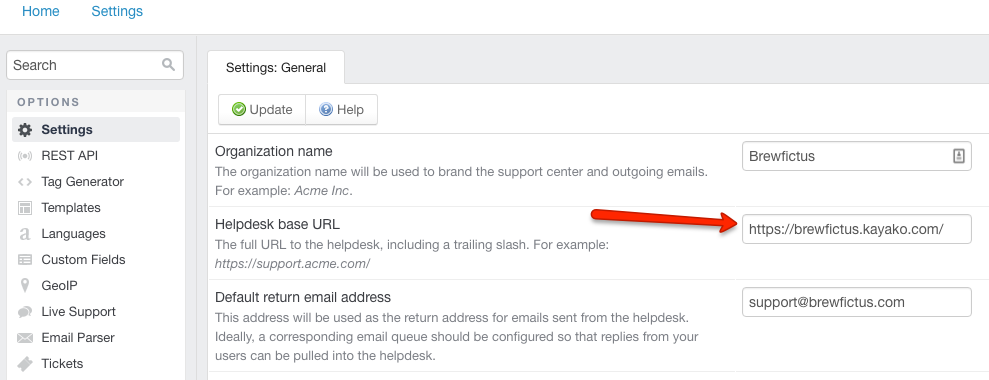Open the Home menu item
The image size is (989, 380).
[41, 11]
